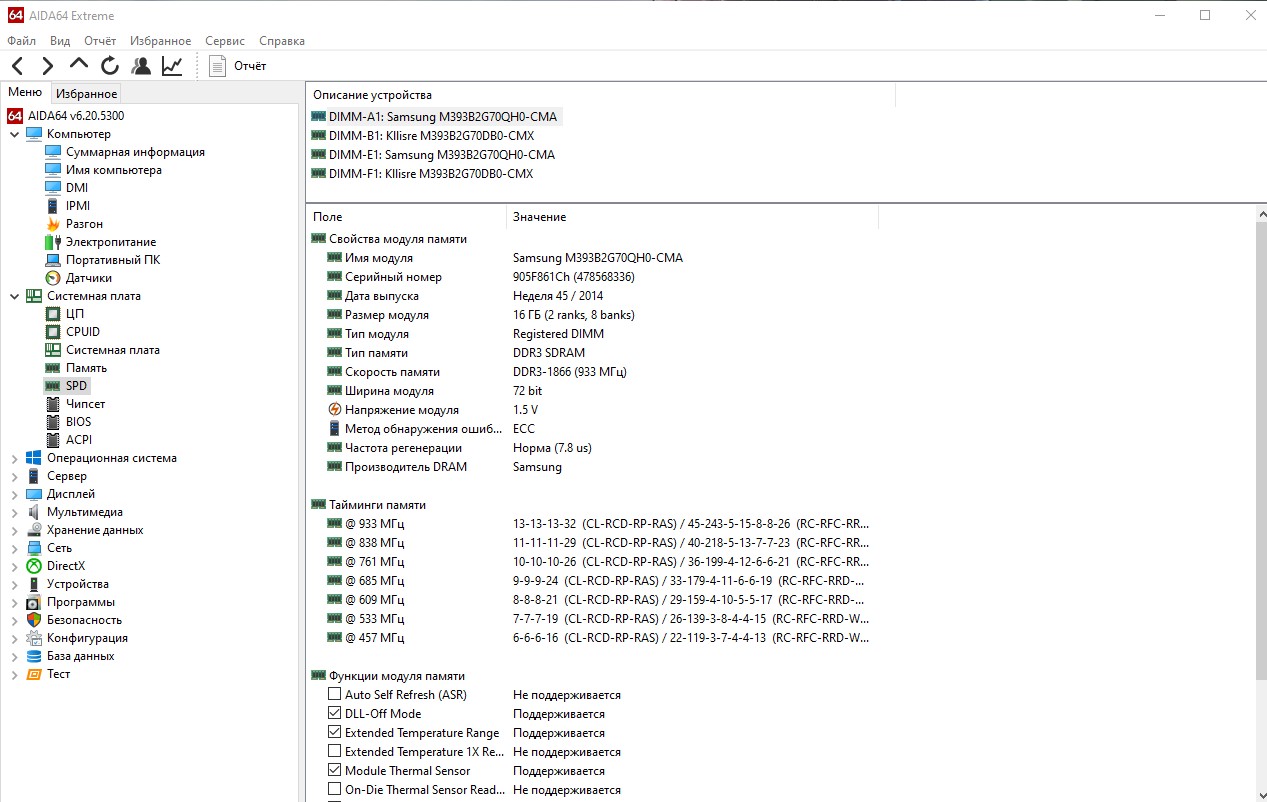Switch to the Меню tab
The image size is (1267, 802).
coord(25,93)
